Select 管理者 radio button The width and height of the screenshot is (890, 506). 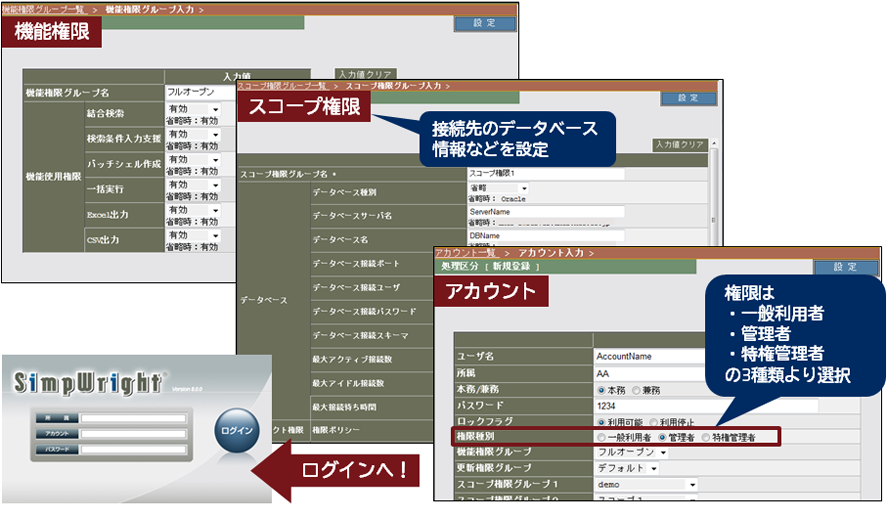click(x=662, y=437)
